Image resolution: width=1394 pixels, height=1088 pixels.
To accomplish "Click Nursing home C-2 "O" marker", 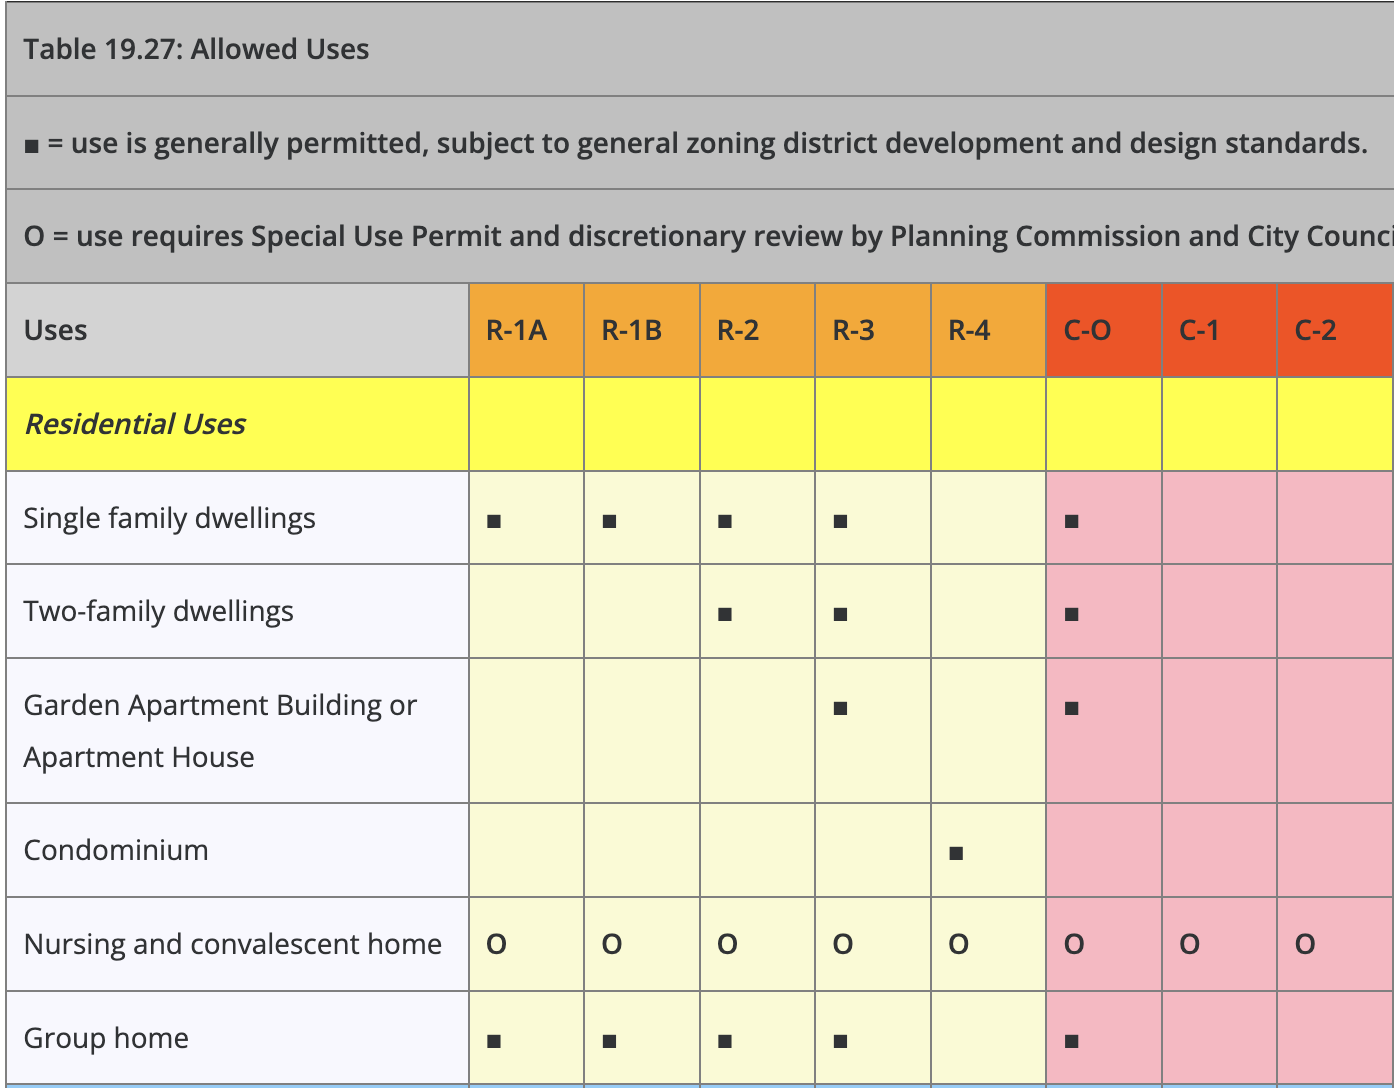I will (x=1305, y=944).
